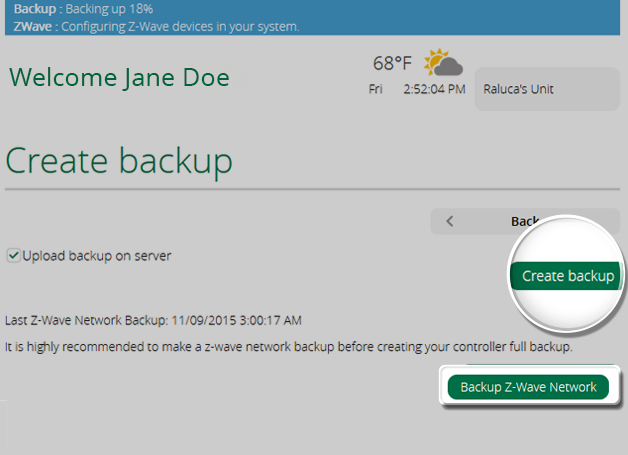The image size is (628, 455).
Task: Click the highly recommended z-wave backup notice
Action: (x=288, y=347)
